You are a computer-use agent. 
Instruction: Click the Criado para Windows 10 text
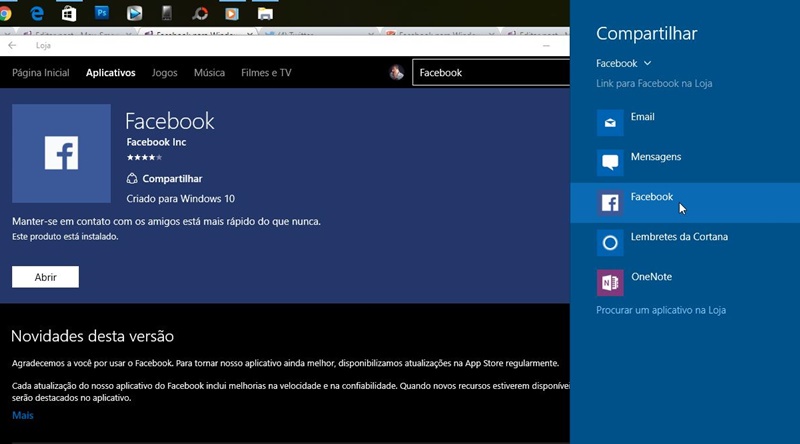tap(181, 199)
